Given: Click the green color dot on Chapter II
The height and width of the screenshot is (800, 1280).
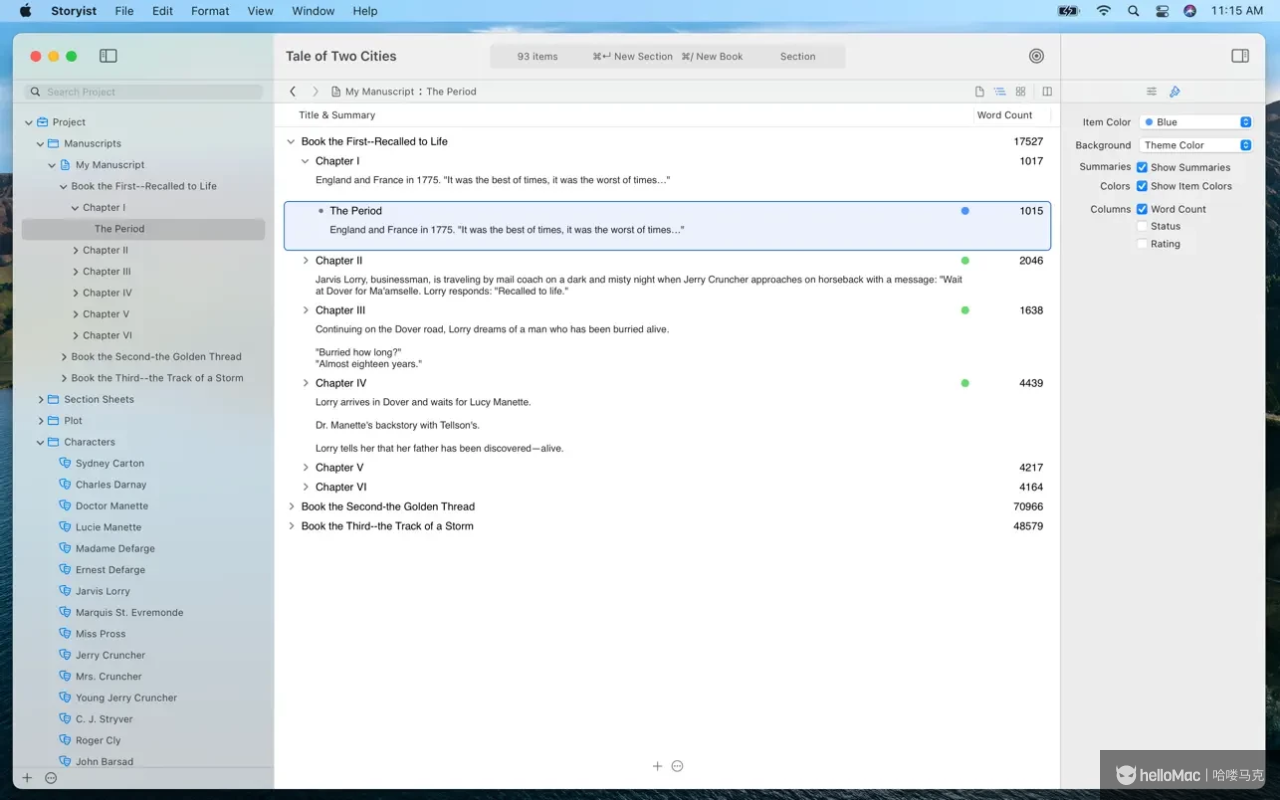Looking at the screenshot, I should coord(965,260).
